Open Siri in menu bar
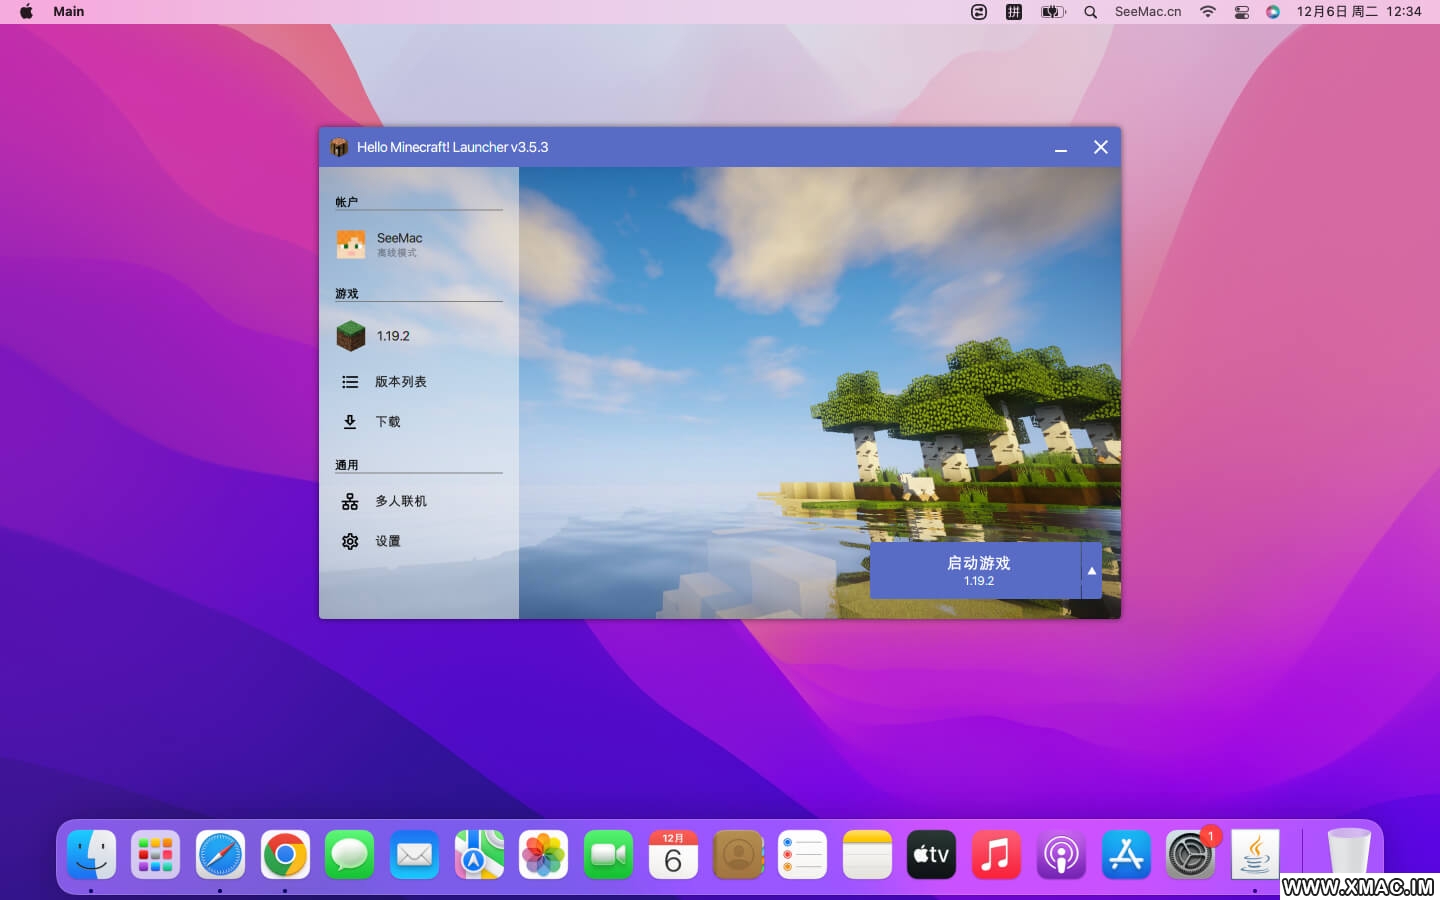This screenshot has height=900, width=1440. [x=1273, y=12]
